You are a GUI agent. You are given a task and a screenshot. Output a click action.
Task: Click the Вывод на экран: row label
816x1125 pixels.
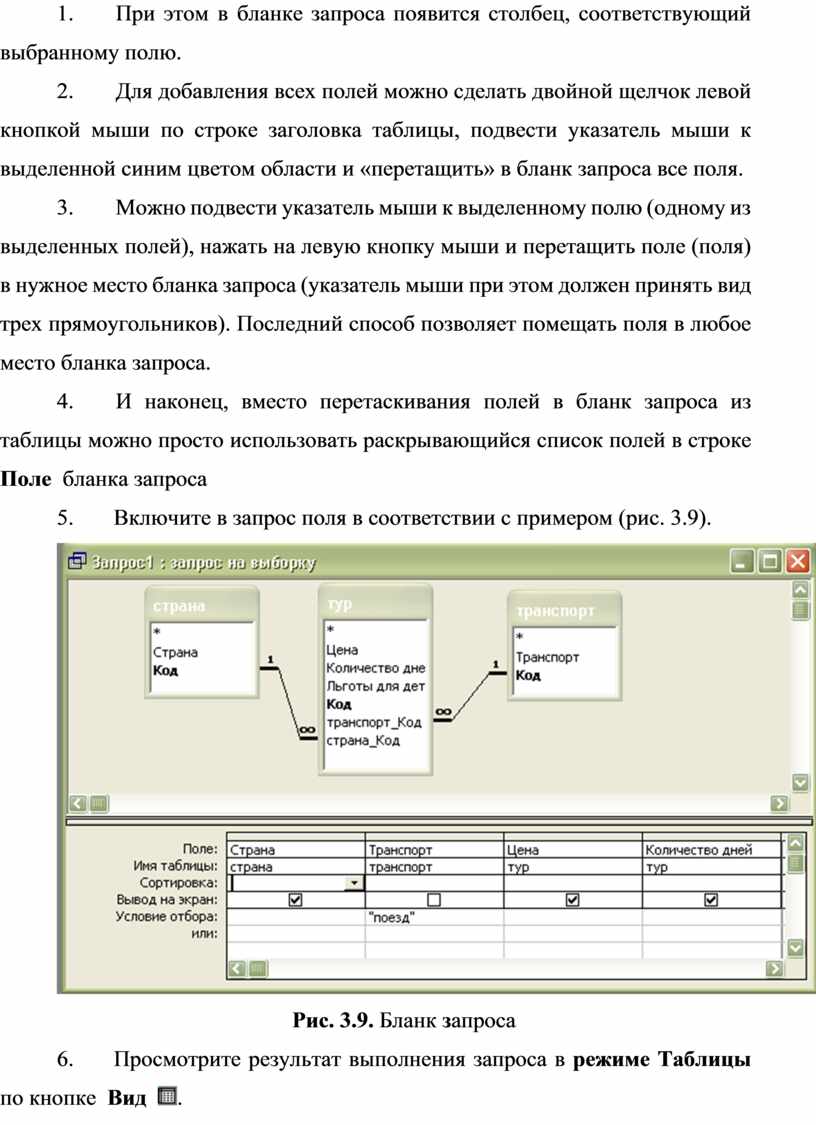pyautogui.click(x=167, y=900)
